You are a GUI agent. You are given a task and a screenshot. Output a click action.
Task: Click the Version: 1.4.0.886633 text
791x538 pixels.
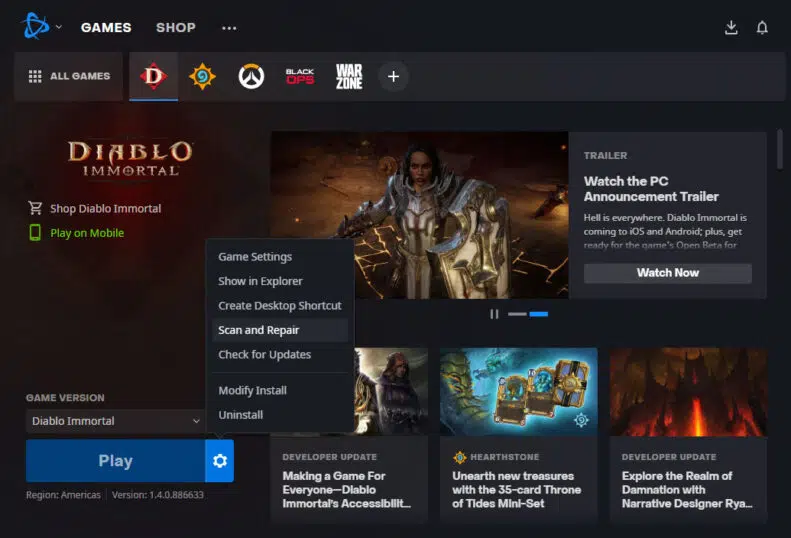pyautogui.click(x=158, y=495)
